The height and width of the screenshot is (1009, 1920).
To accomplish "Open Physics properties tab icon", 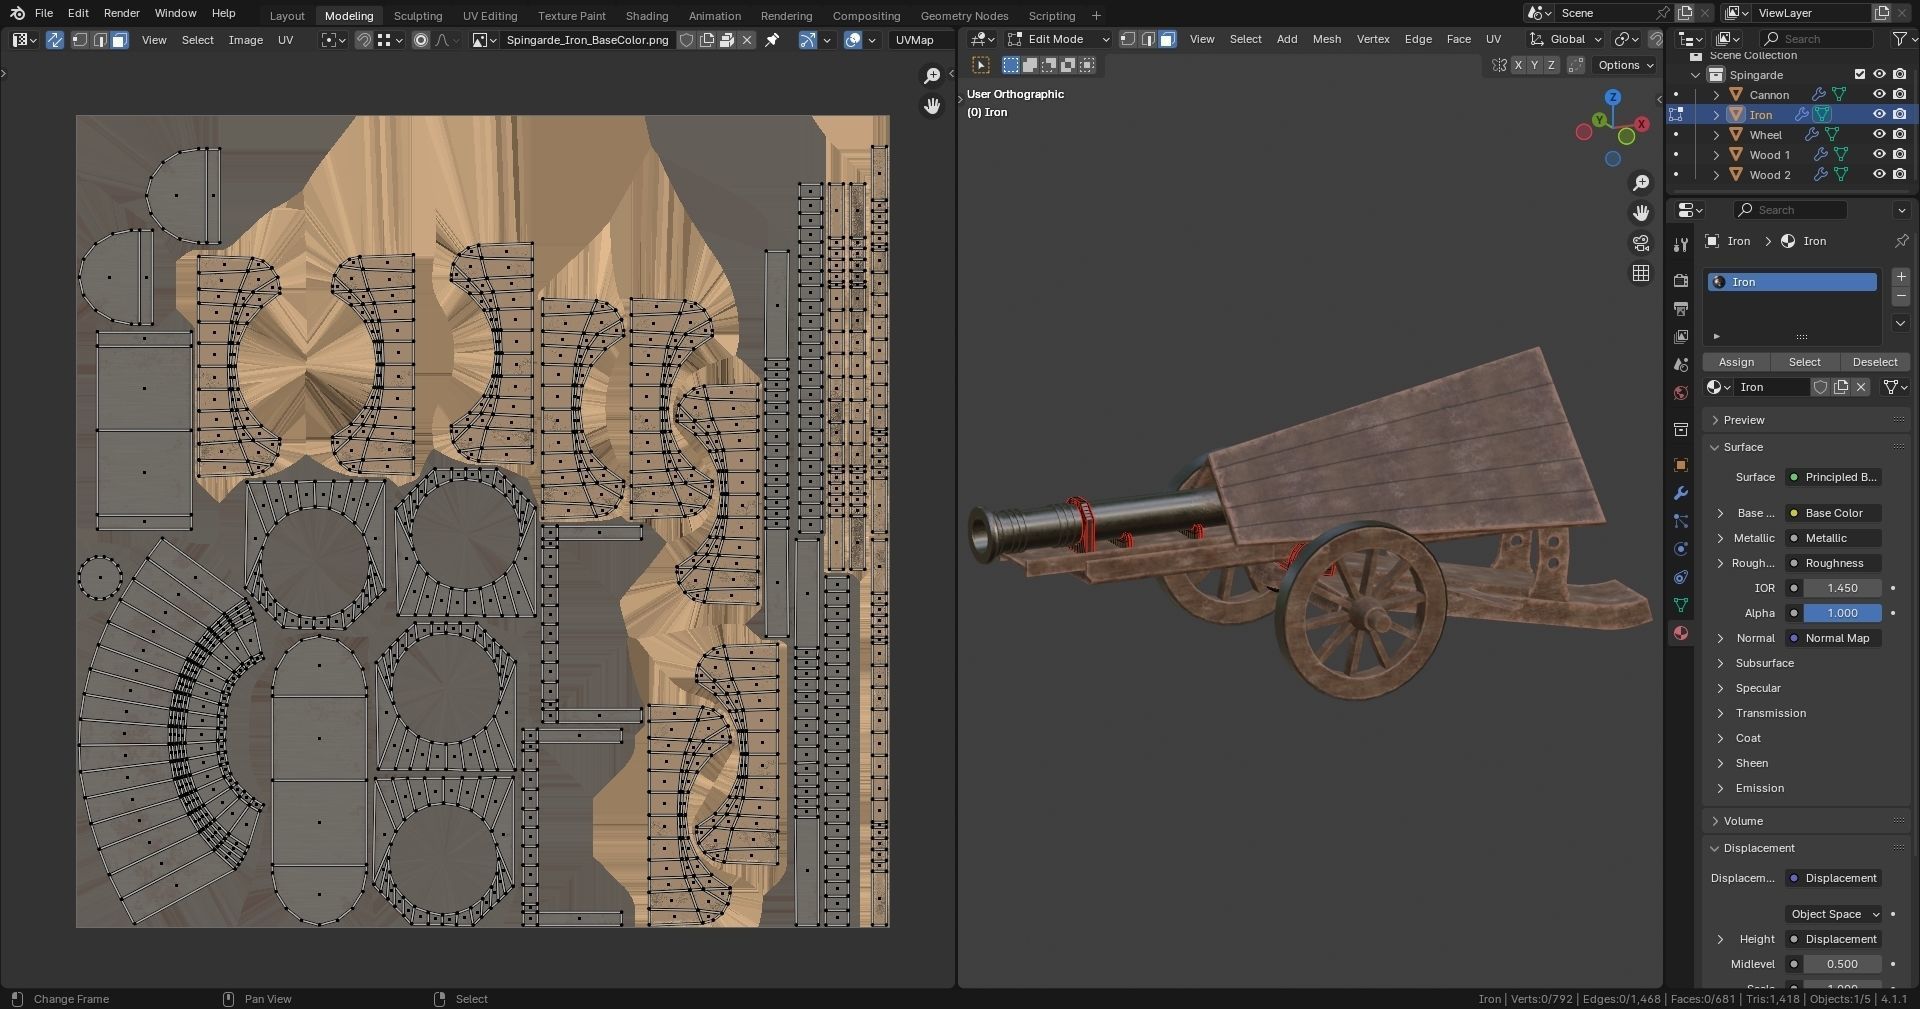I will [1681, 549].
